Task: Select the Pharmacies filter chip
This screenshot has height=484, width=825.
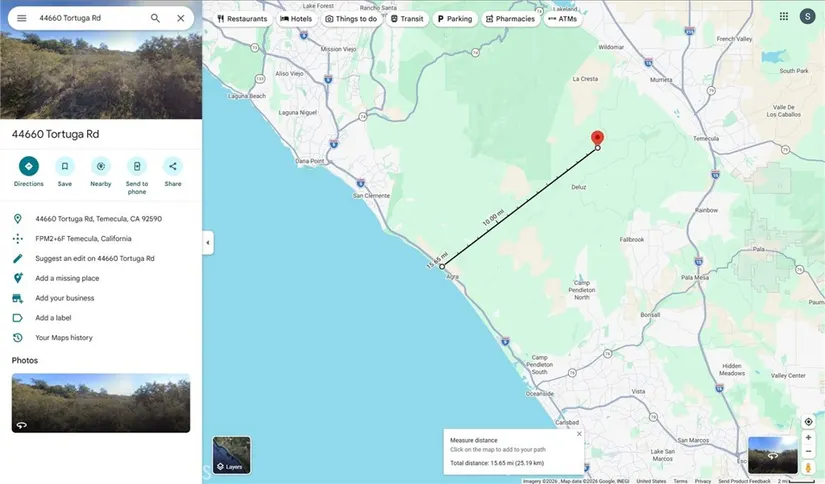Action: (510, 19)
